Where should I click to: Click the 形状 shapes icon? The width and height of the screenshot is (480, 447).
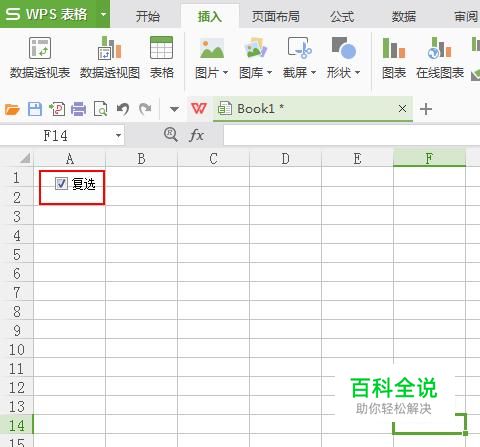pos(344,49)
